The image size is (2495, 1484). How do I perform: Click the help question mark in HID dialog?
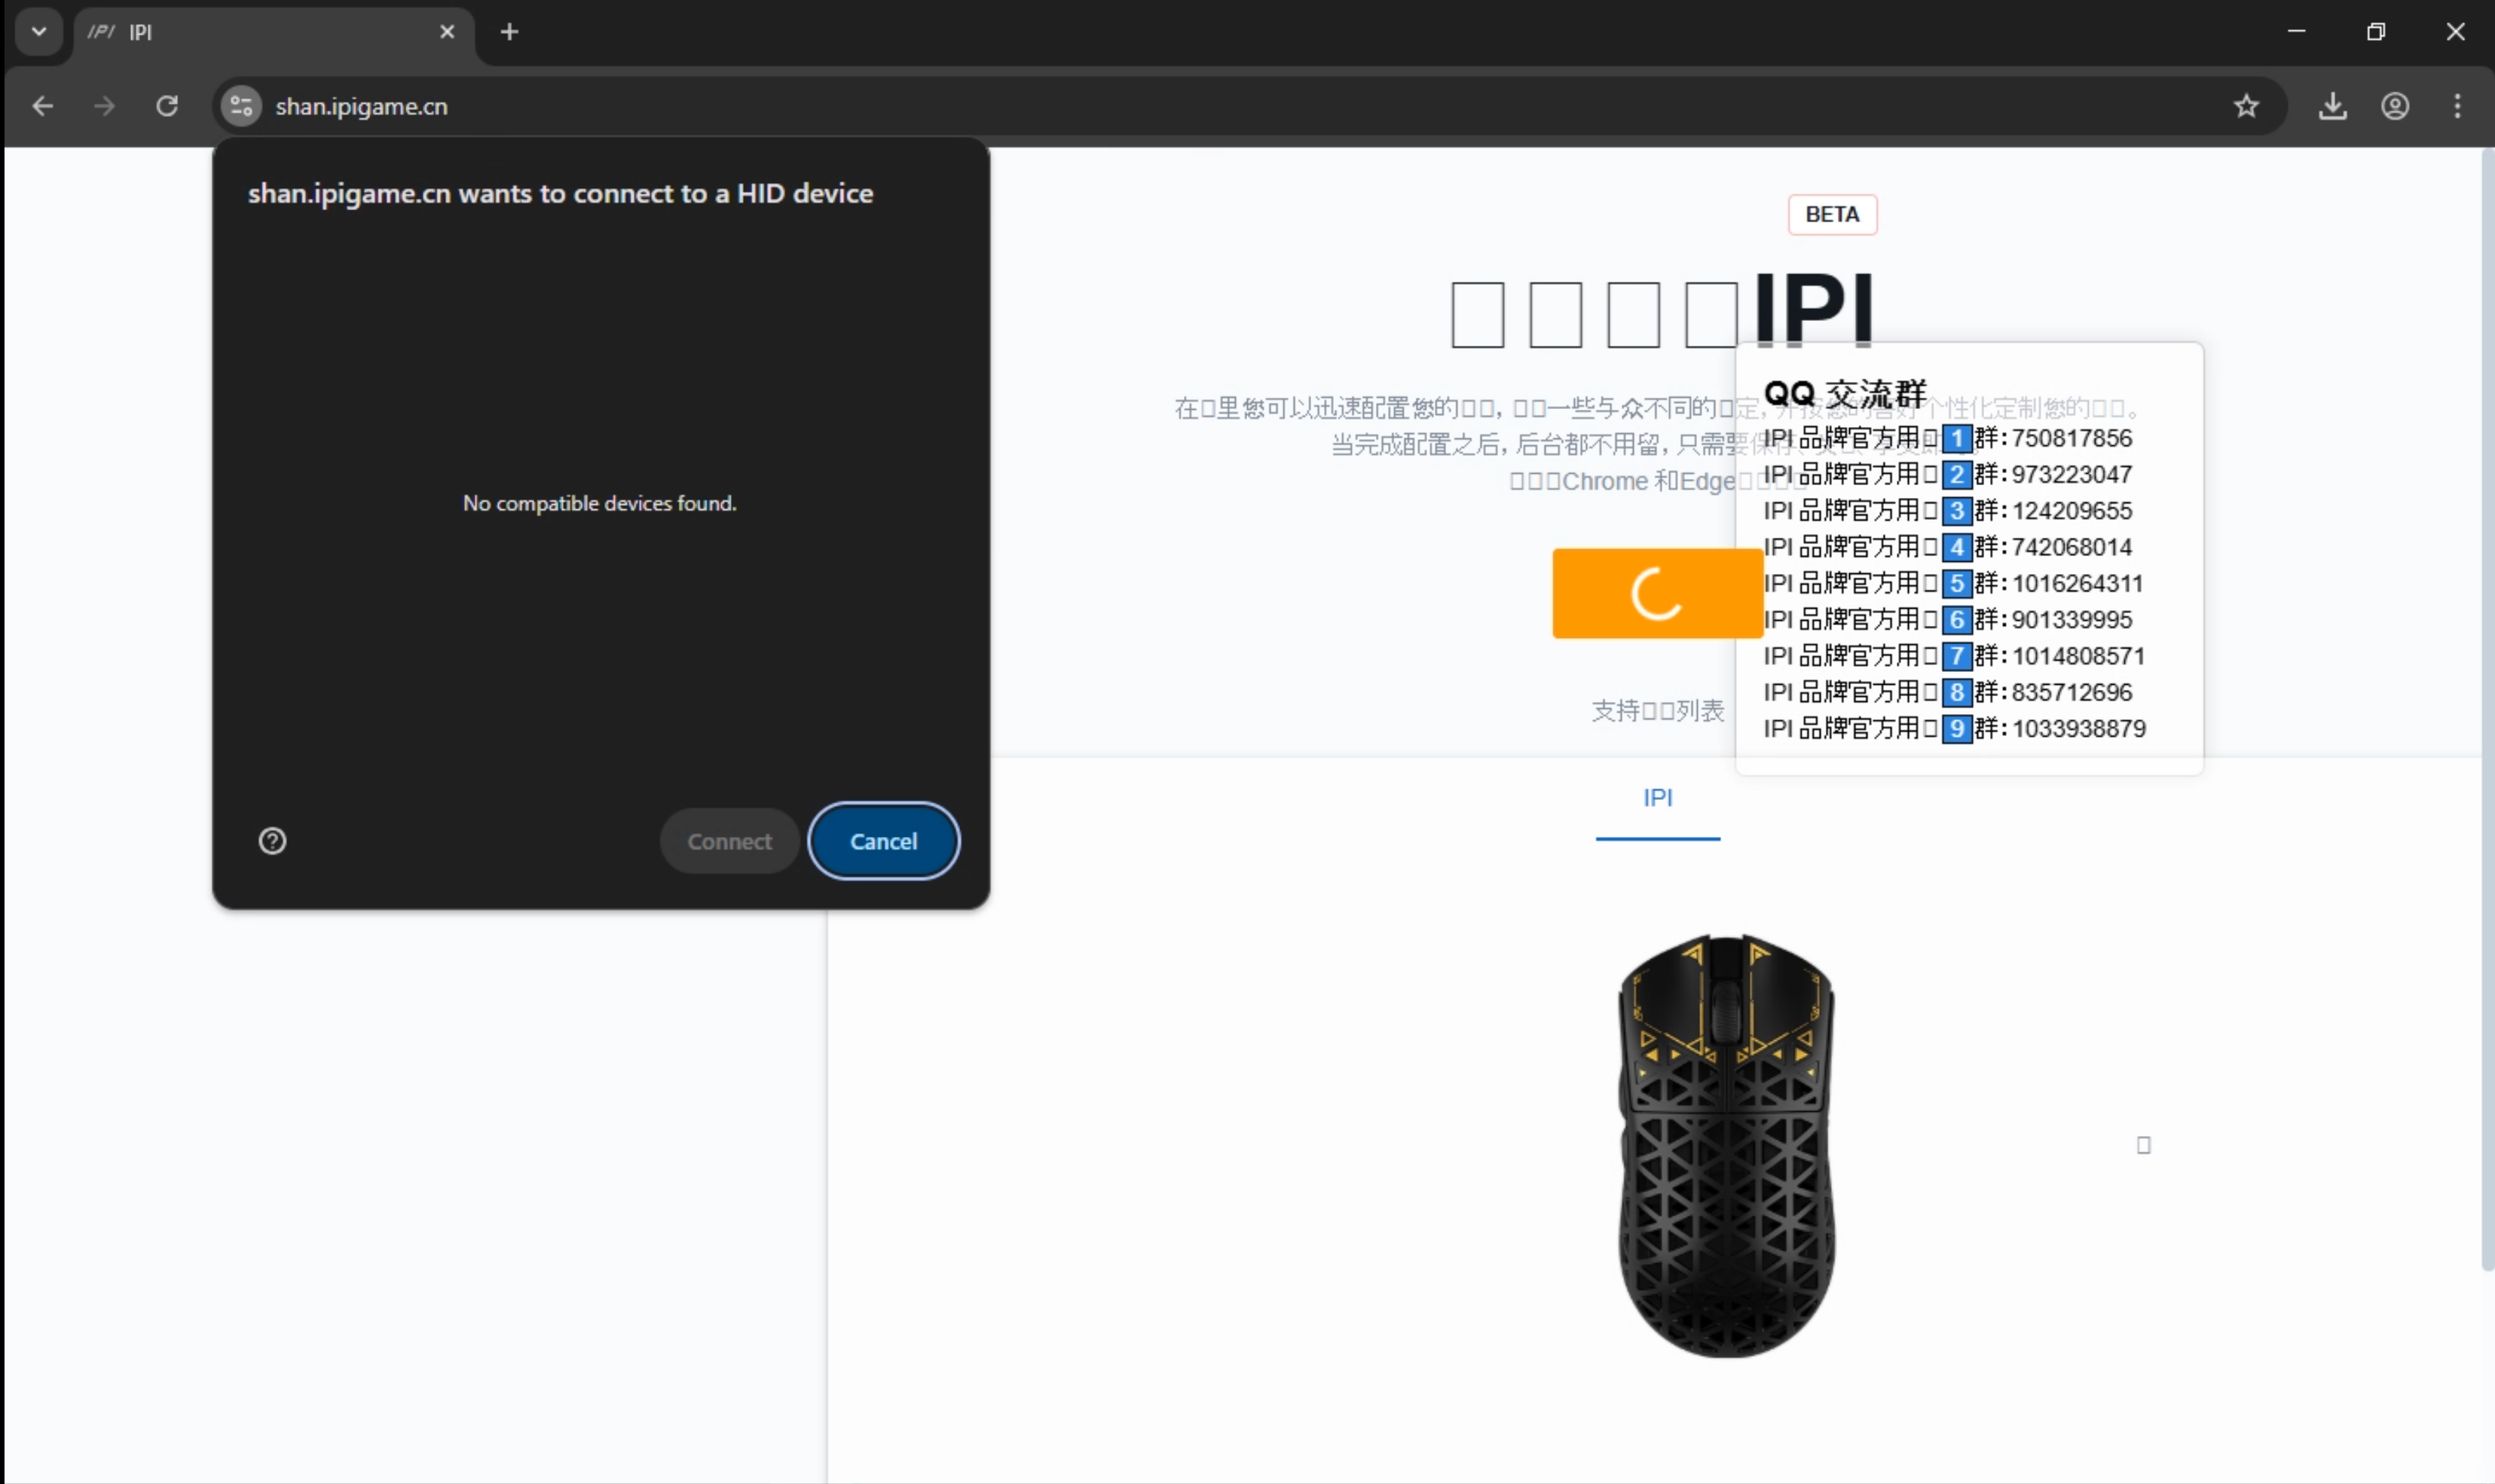[272, 841]
